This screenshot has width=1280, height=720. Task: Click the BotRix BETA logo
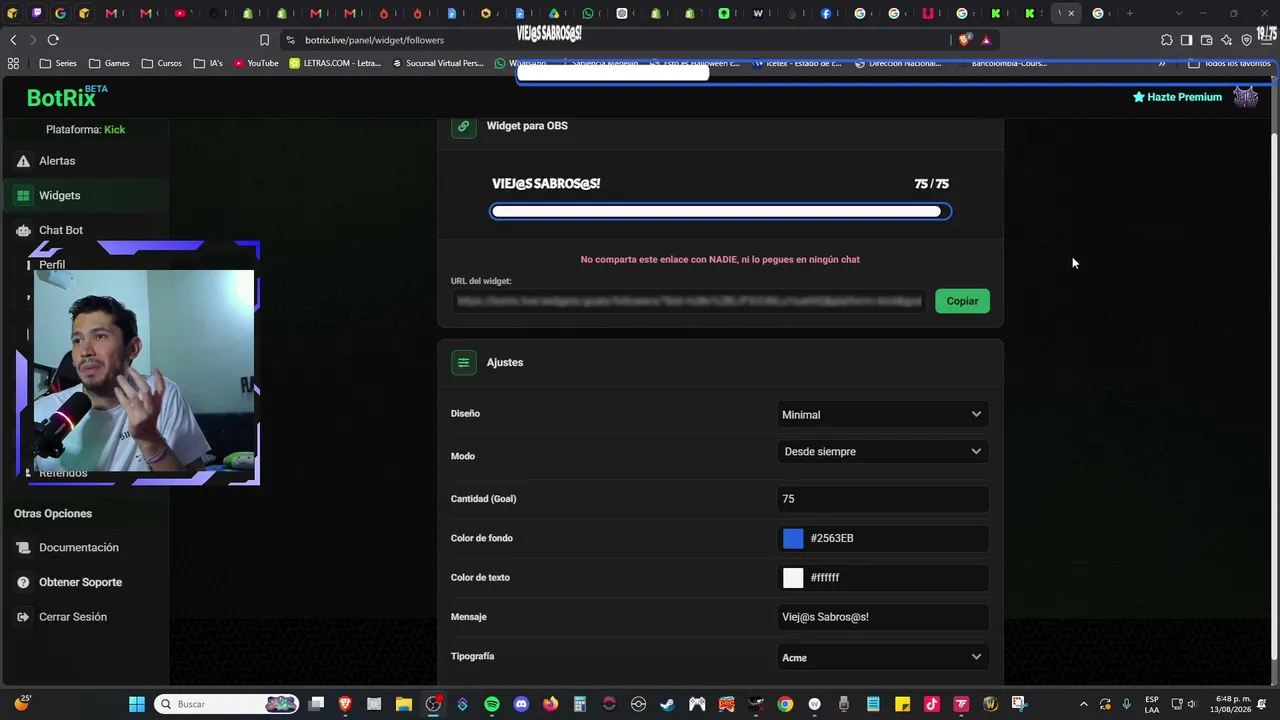click(66, 97)
